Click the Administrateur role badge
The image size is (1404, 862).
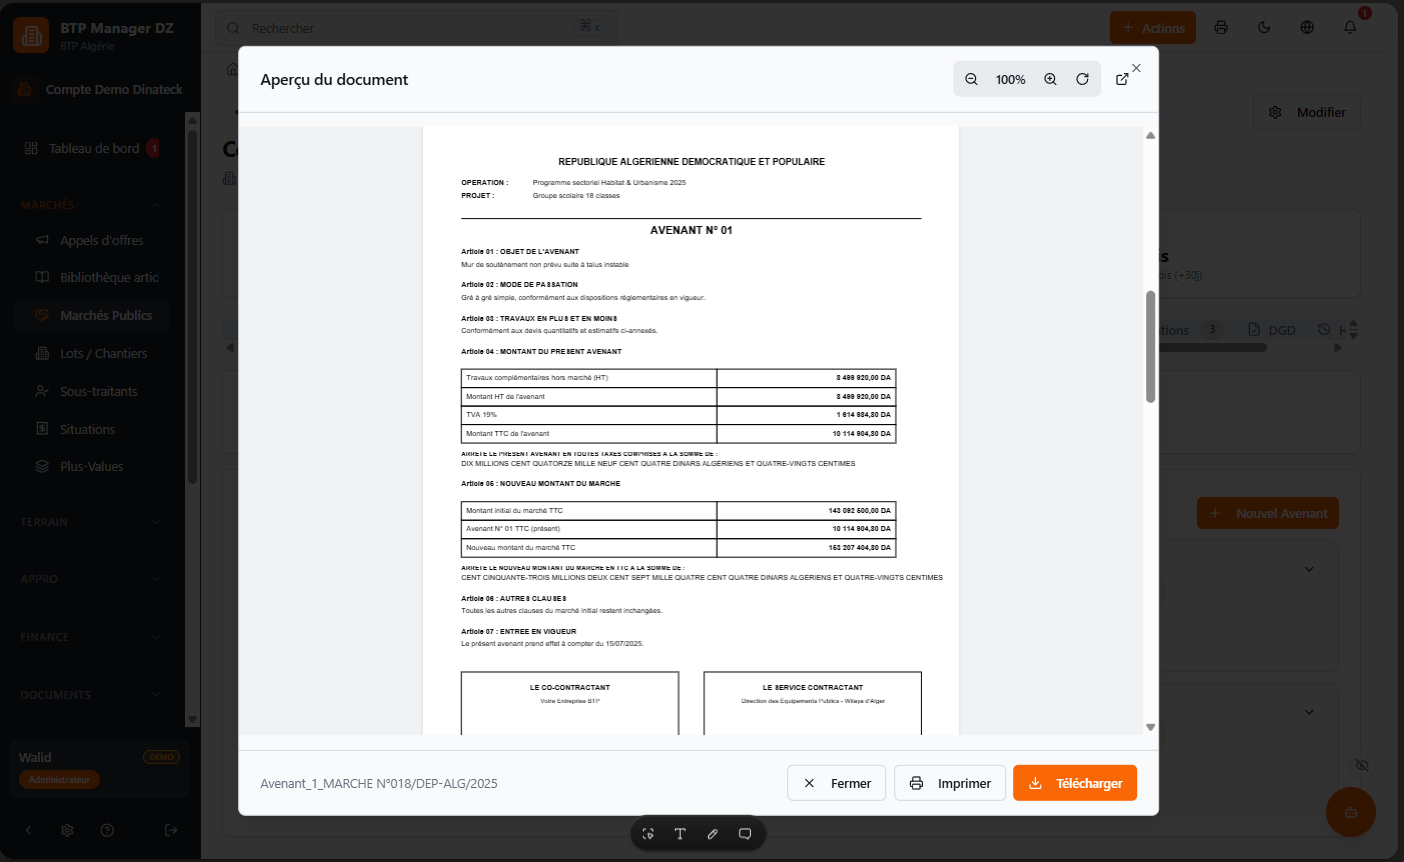point(59,779)
